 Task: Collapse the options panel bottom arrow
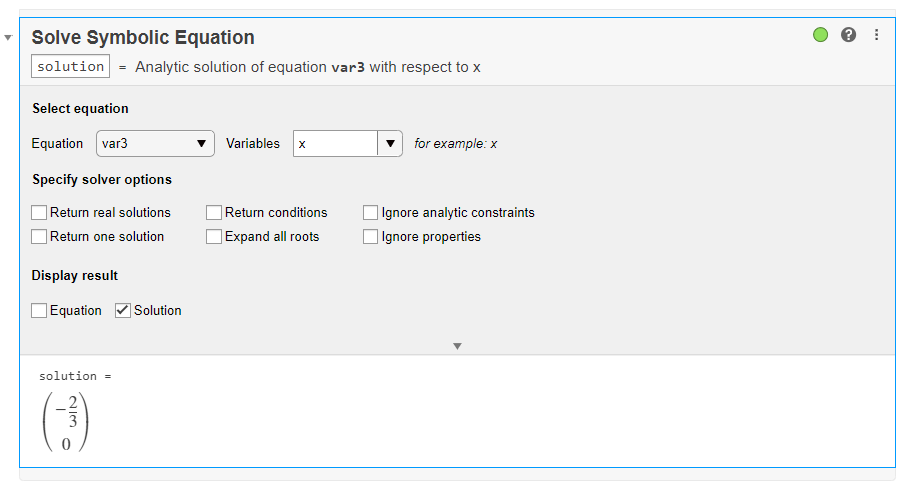point(457,346)
